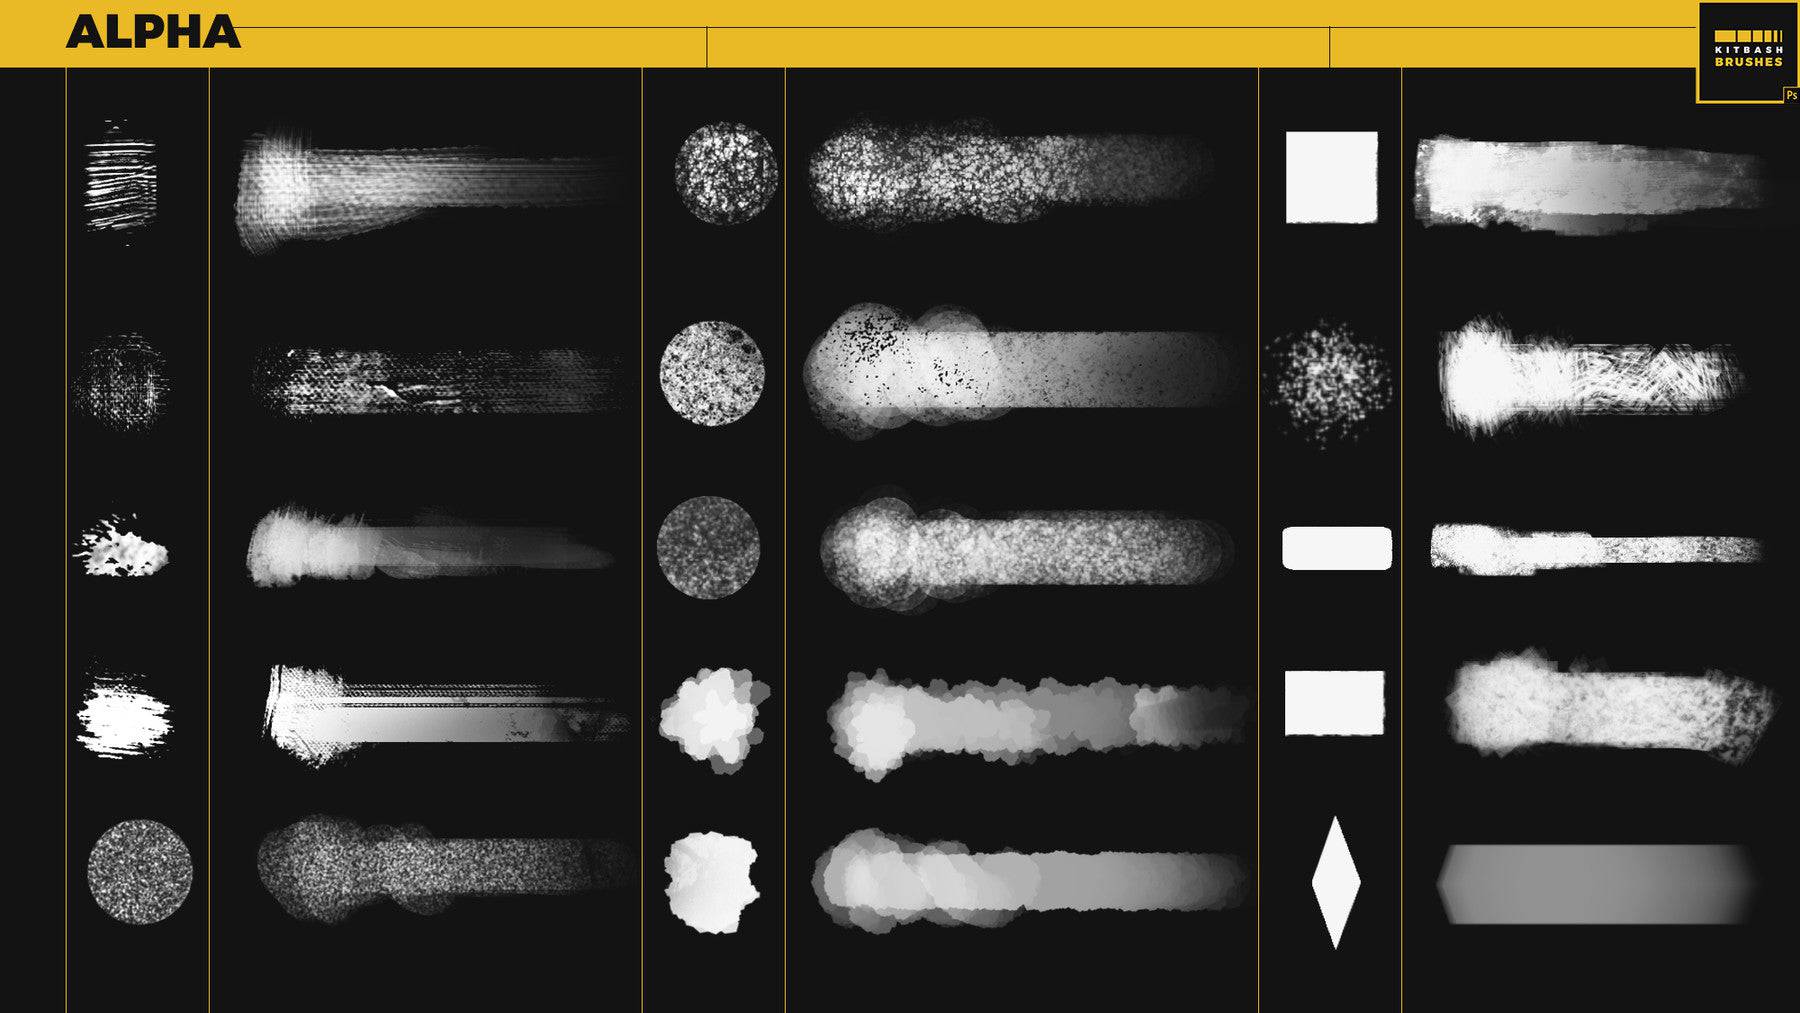The width and height of the screenshot is (1800, 1013).
Task: Select the solid white rough blob tip
Action: 712,883
